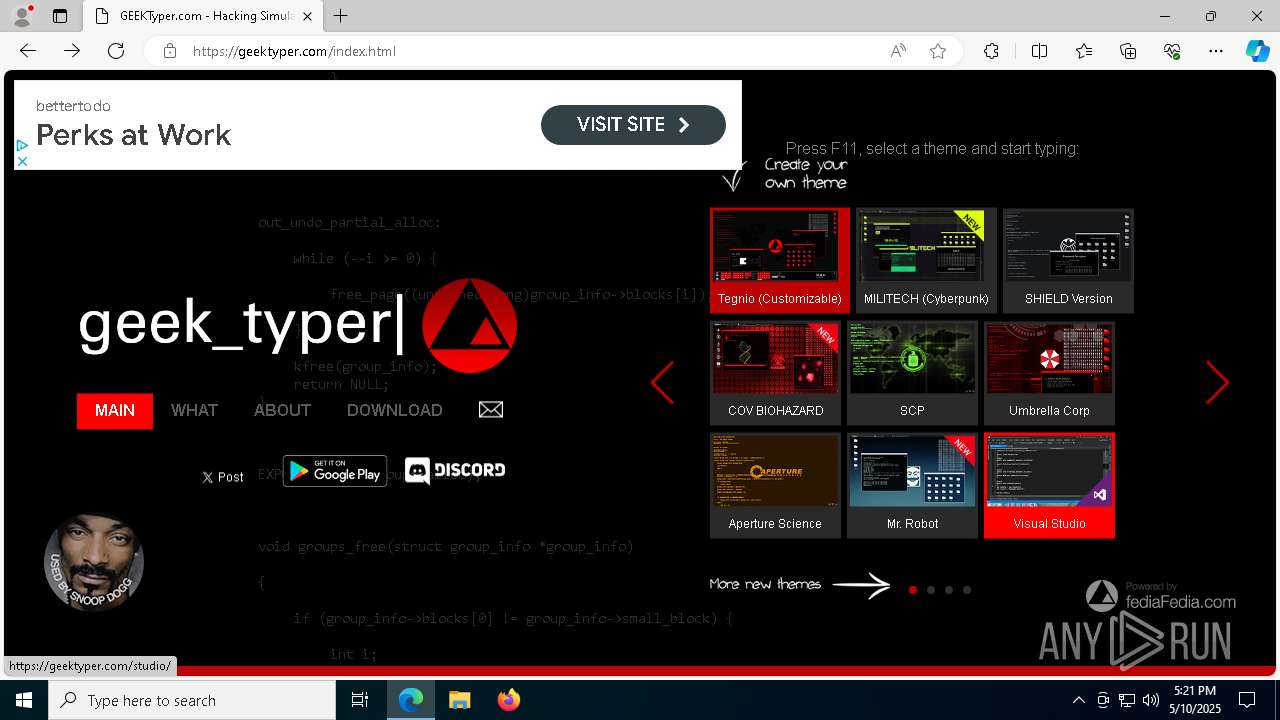Open the Windows Start menu

pyautogui.click(x=24, y=700)
